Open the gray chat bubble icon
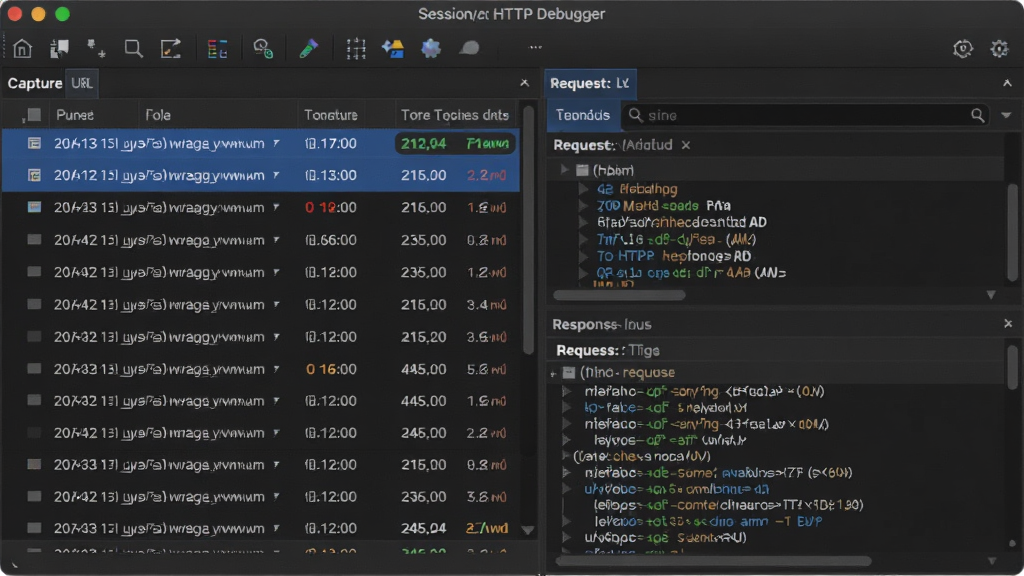The height and width of the screenshot is (576, 1024). pos(469,48)
